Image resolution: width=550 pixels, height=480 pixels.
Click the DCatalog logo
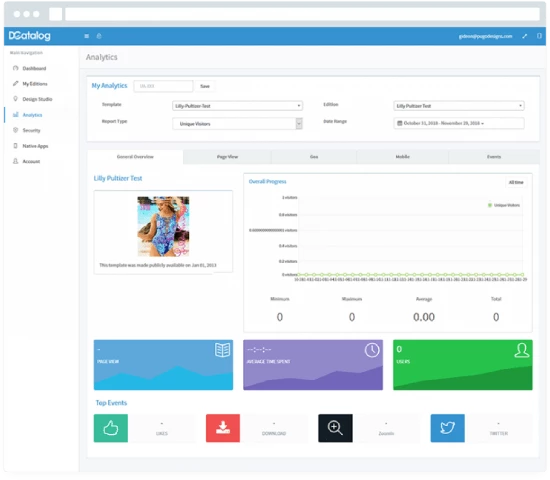tap(29, 36)
